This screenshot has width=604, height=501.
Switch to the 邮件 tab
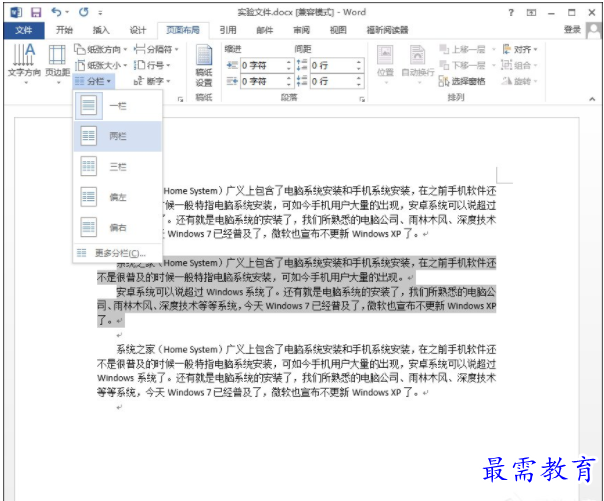tap(265, 30)
